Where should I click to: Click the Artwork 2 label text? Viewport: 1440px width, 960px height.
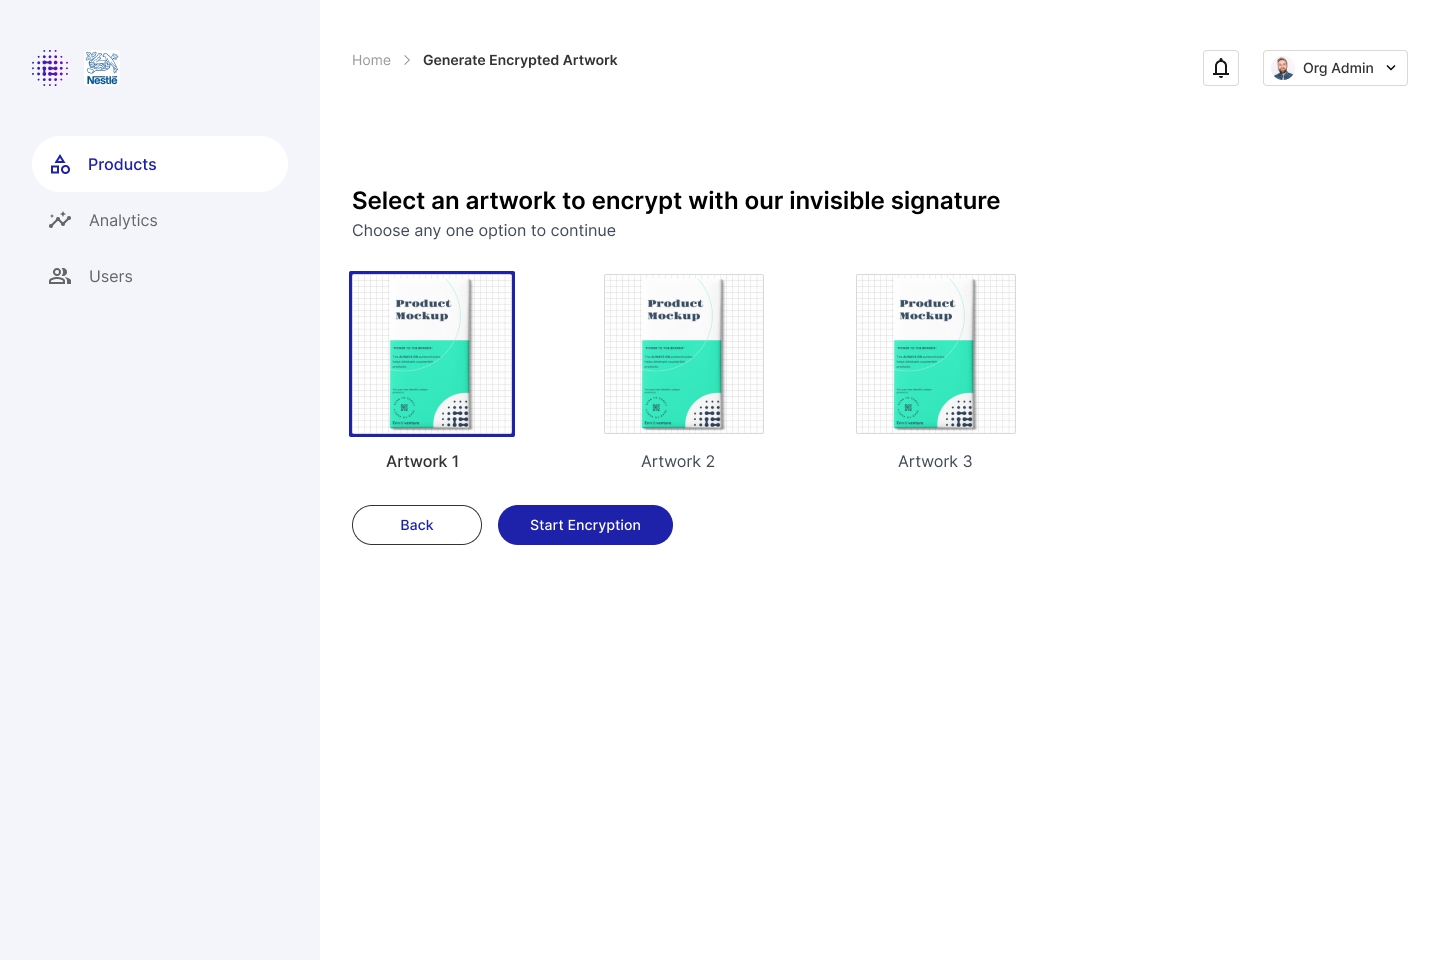point(678,461)
